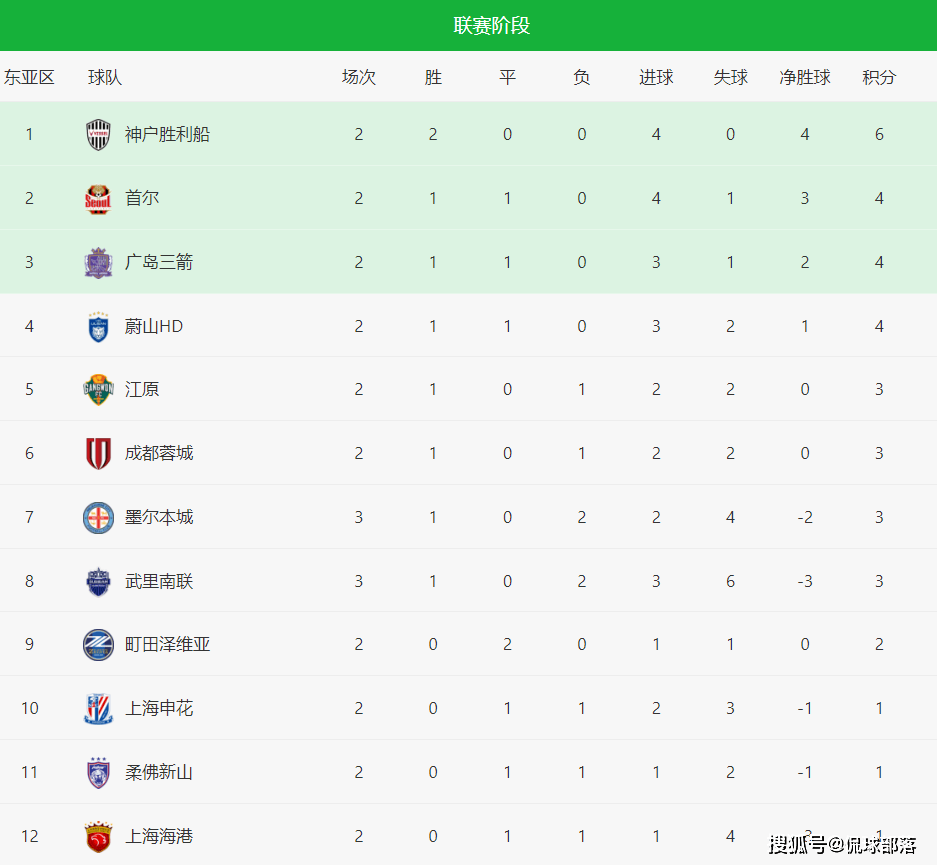
Task: Click the Johor Darul Ta'zim crest
Action: point(98,772)
